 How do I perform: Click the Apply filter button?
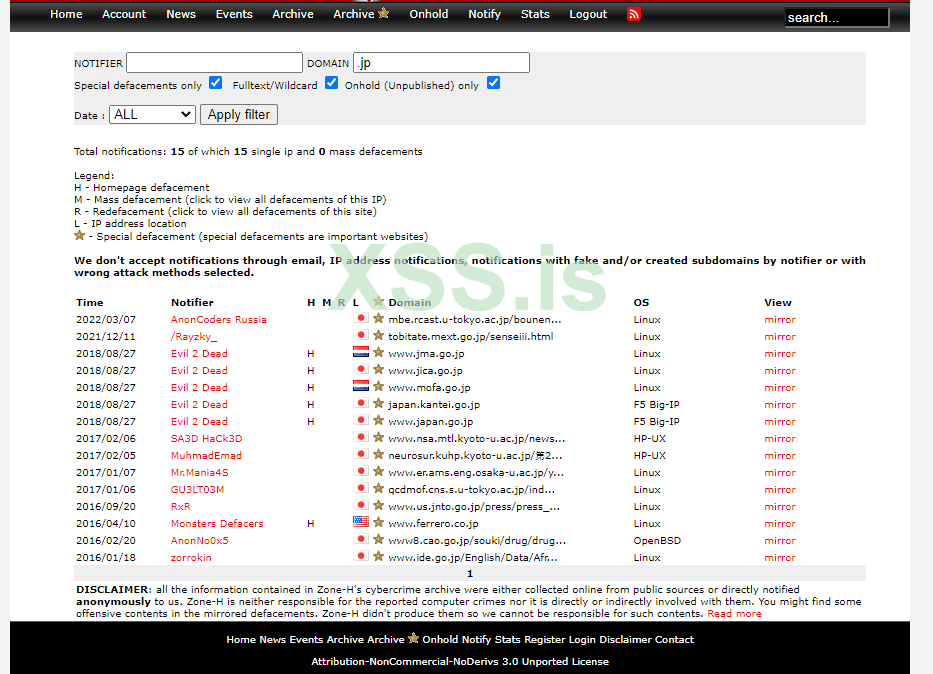(x=239, y=114)
